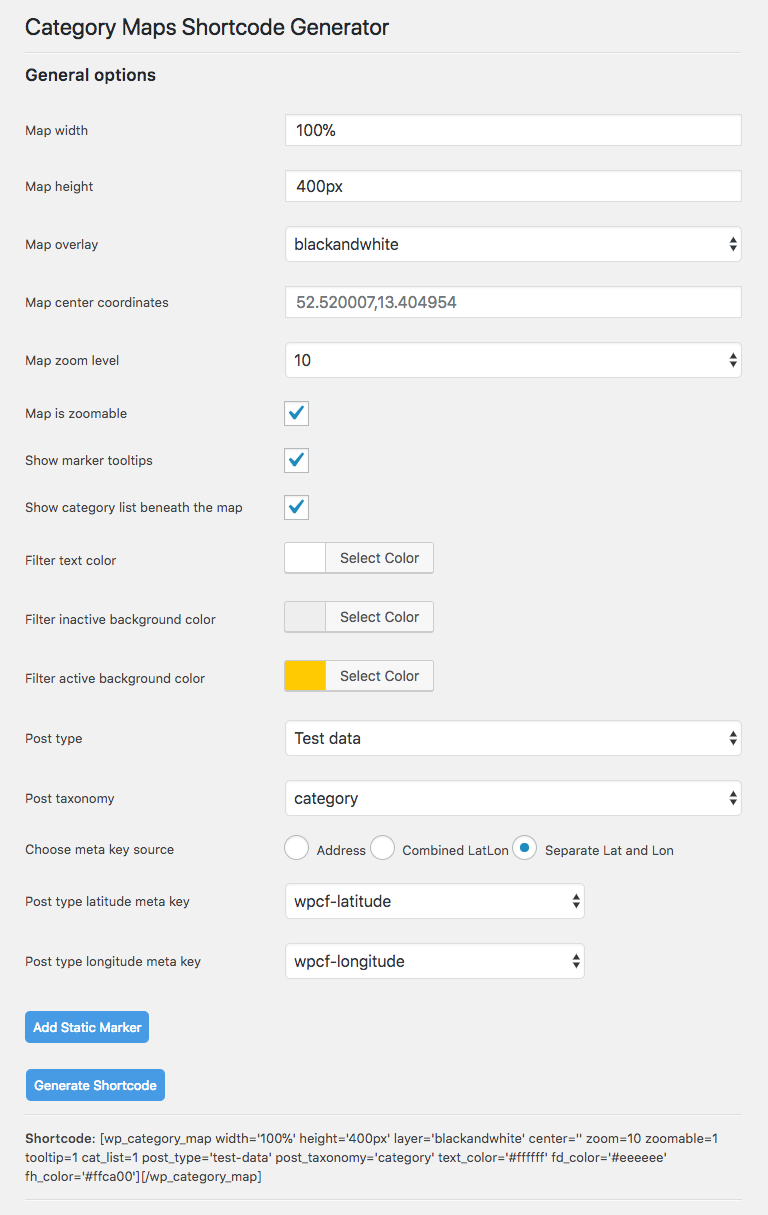
Task: Click the Map center coordinates field
Action: tap(513, 302)
